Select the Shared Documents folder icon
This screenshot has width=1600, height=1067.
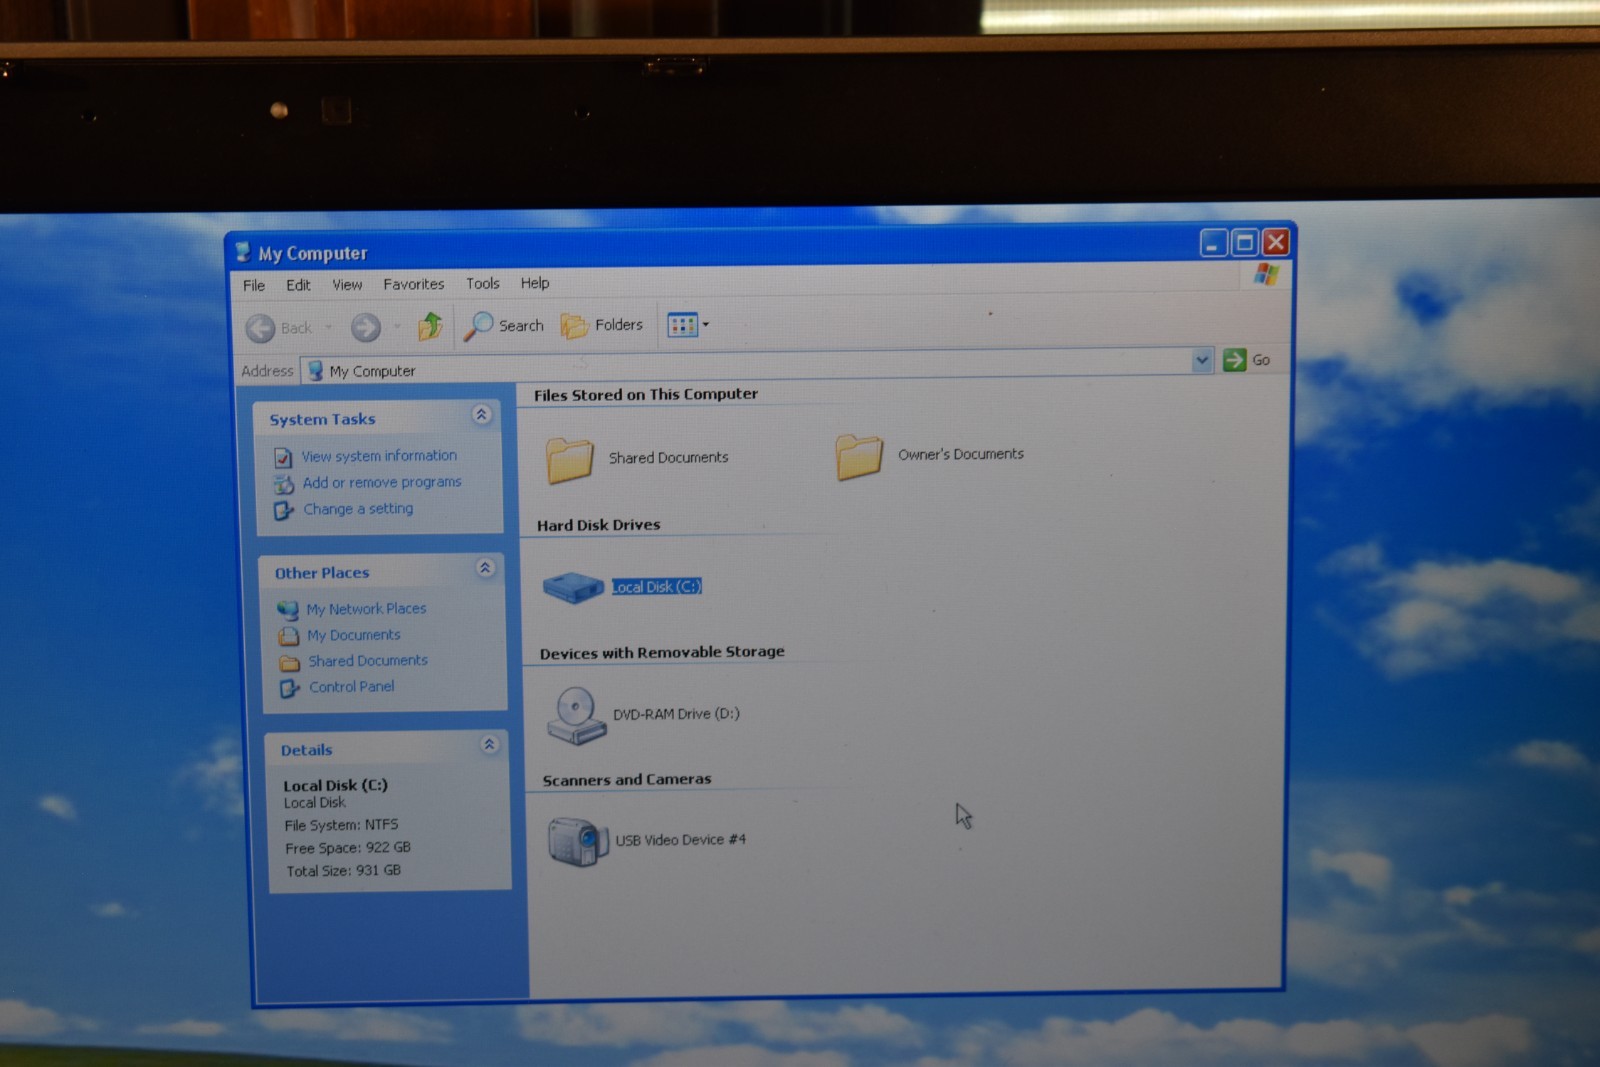570,460
